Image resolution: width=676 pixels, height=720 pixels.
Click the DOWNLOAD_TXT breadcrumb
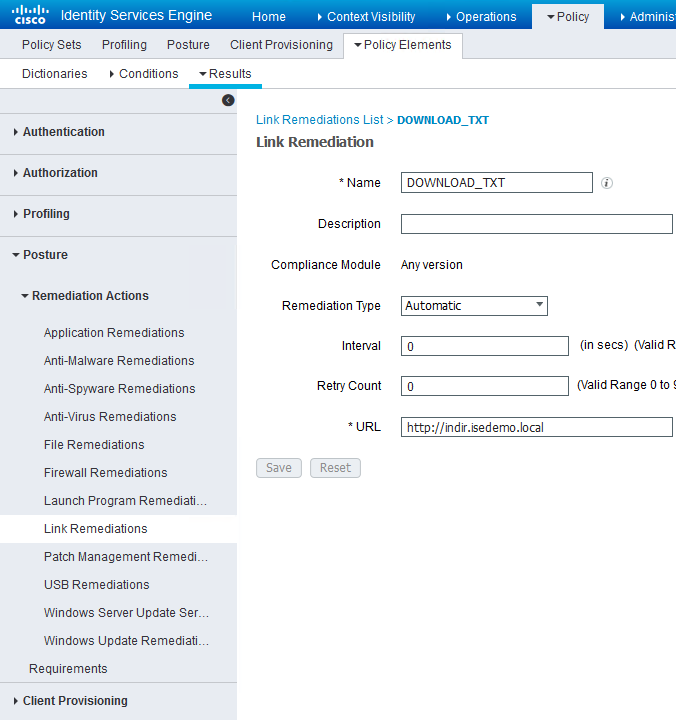(443, 120)
